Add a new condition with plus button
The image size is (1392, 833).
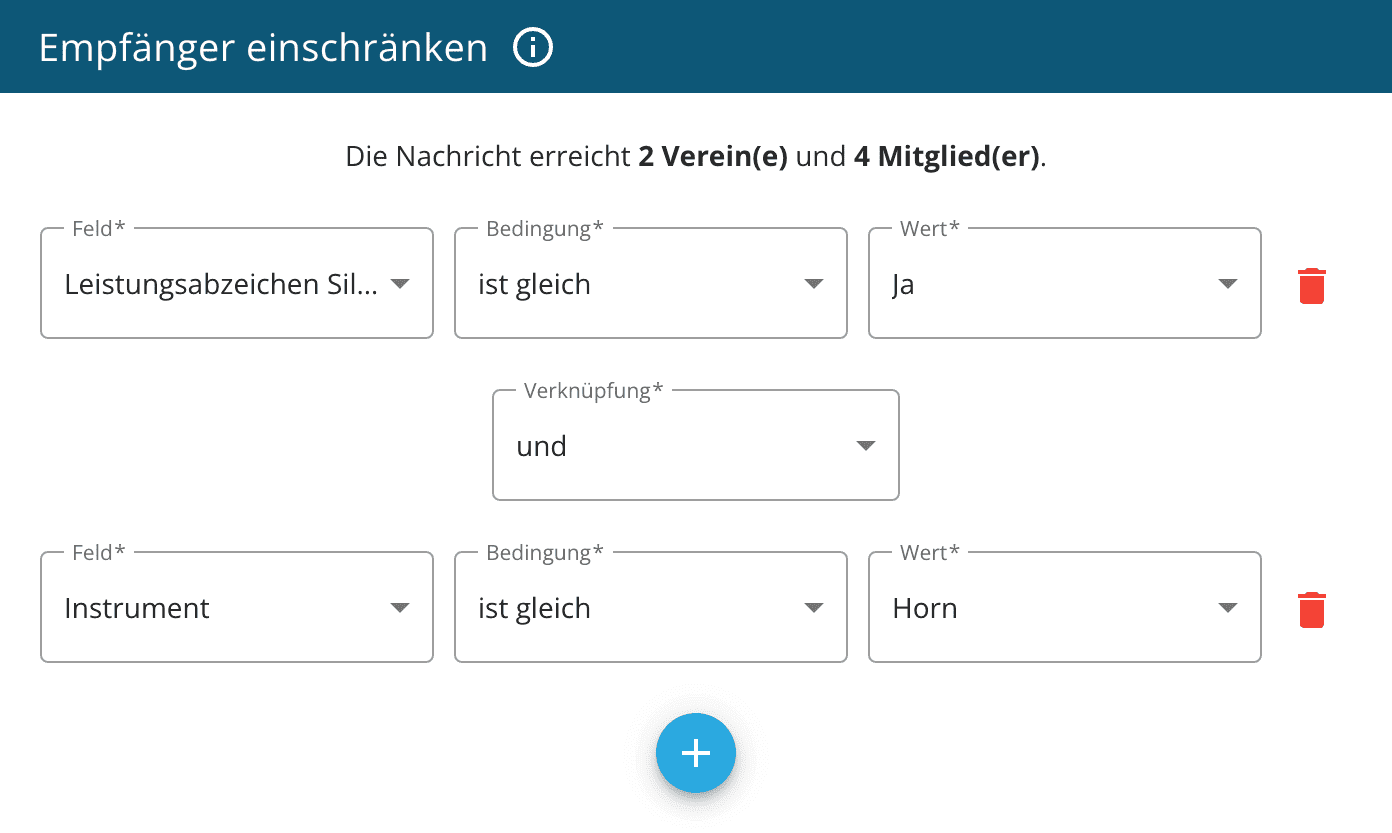[x=695, y=753]
